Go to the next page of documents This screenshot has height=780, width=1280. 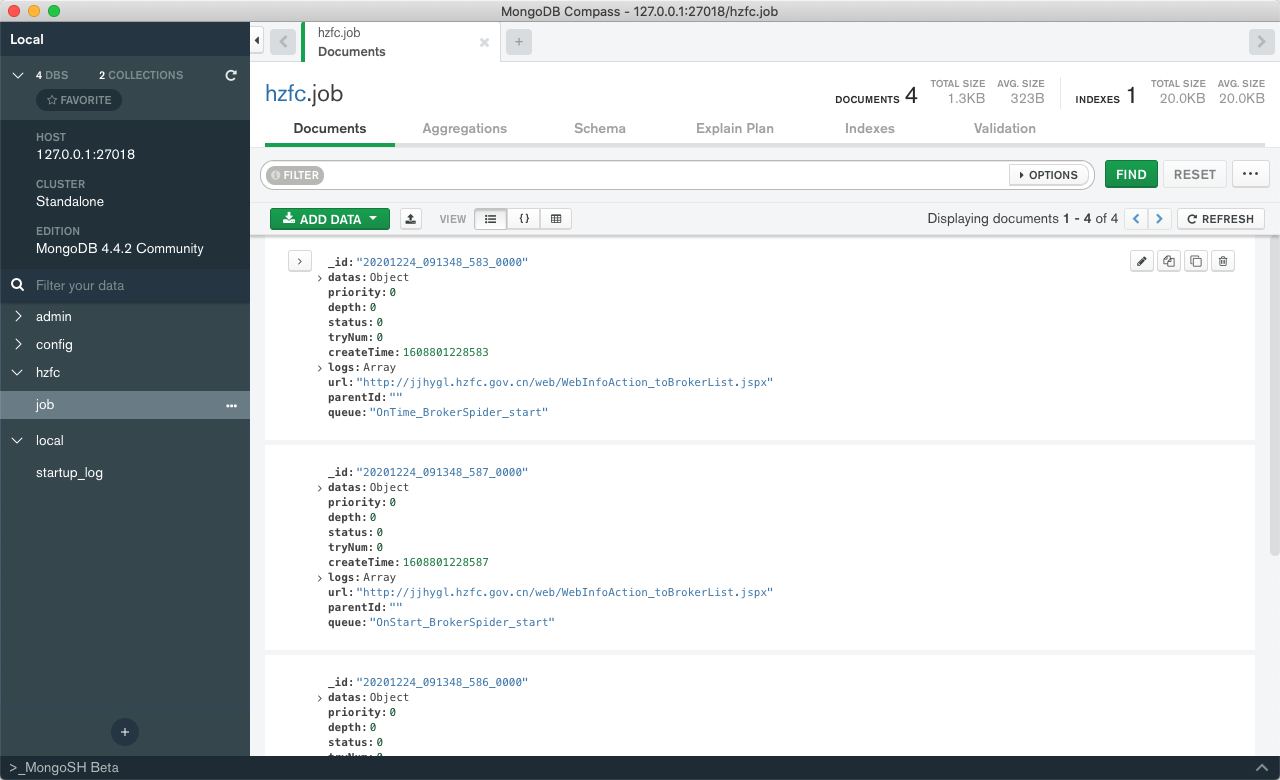click(1160, 219)
